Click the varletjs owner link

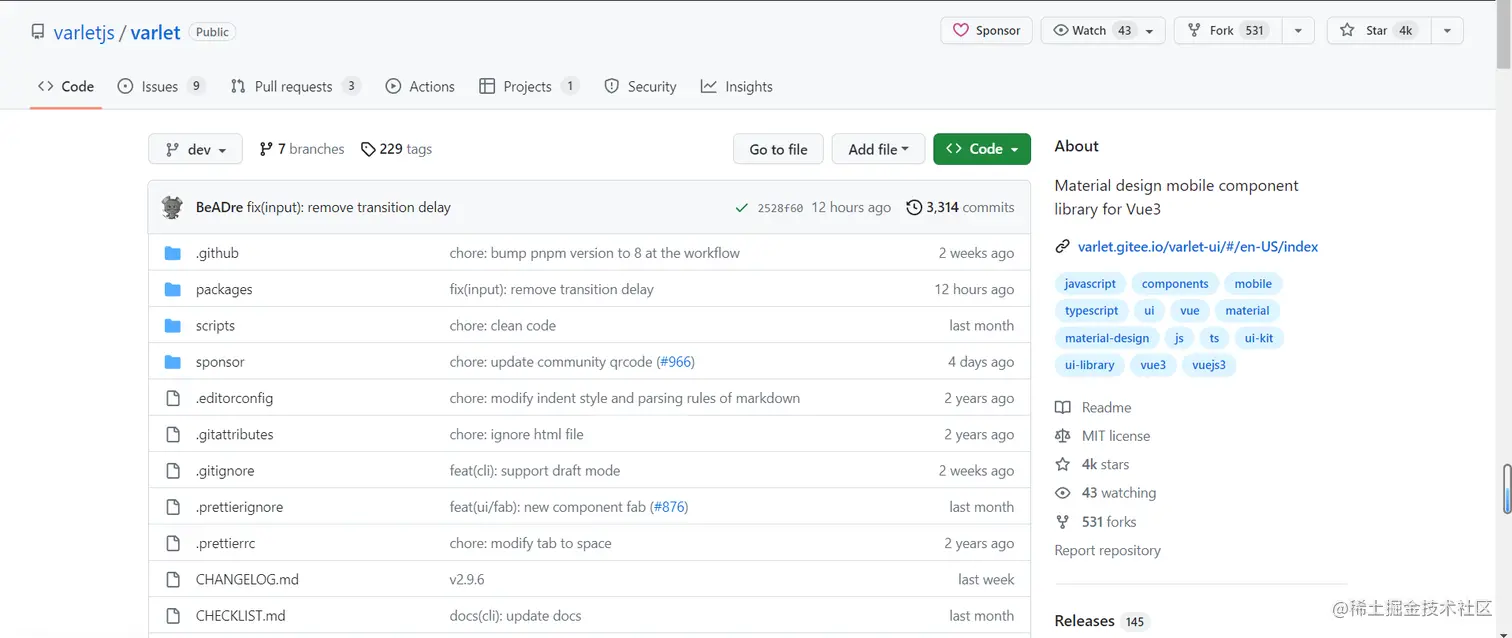click(x=83, y=32)
